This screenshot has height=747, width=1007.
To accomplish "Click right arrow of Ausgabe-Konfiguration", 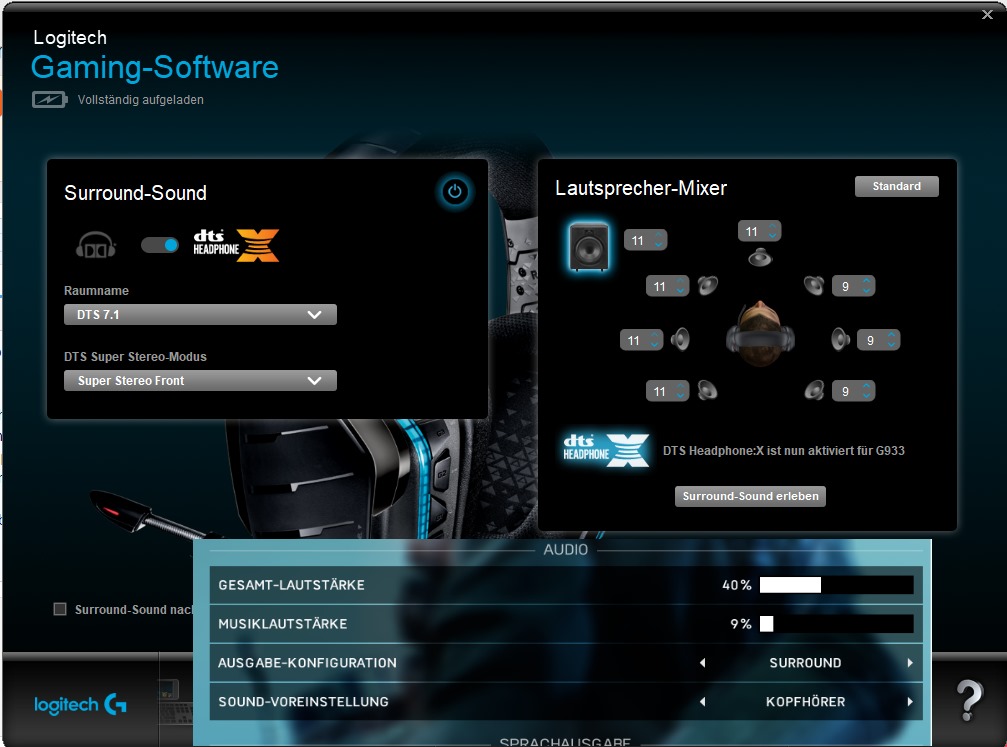I will click(910, 663).
